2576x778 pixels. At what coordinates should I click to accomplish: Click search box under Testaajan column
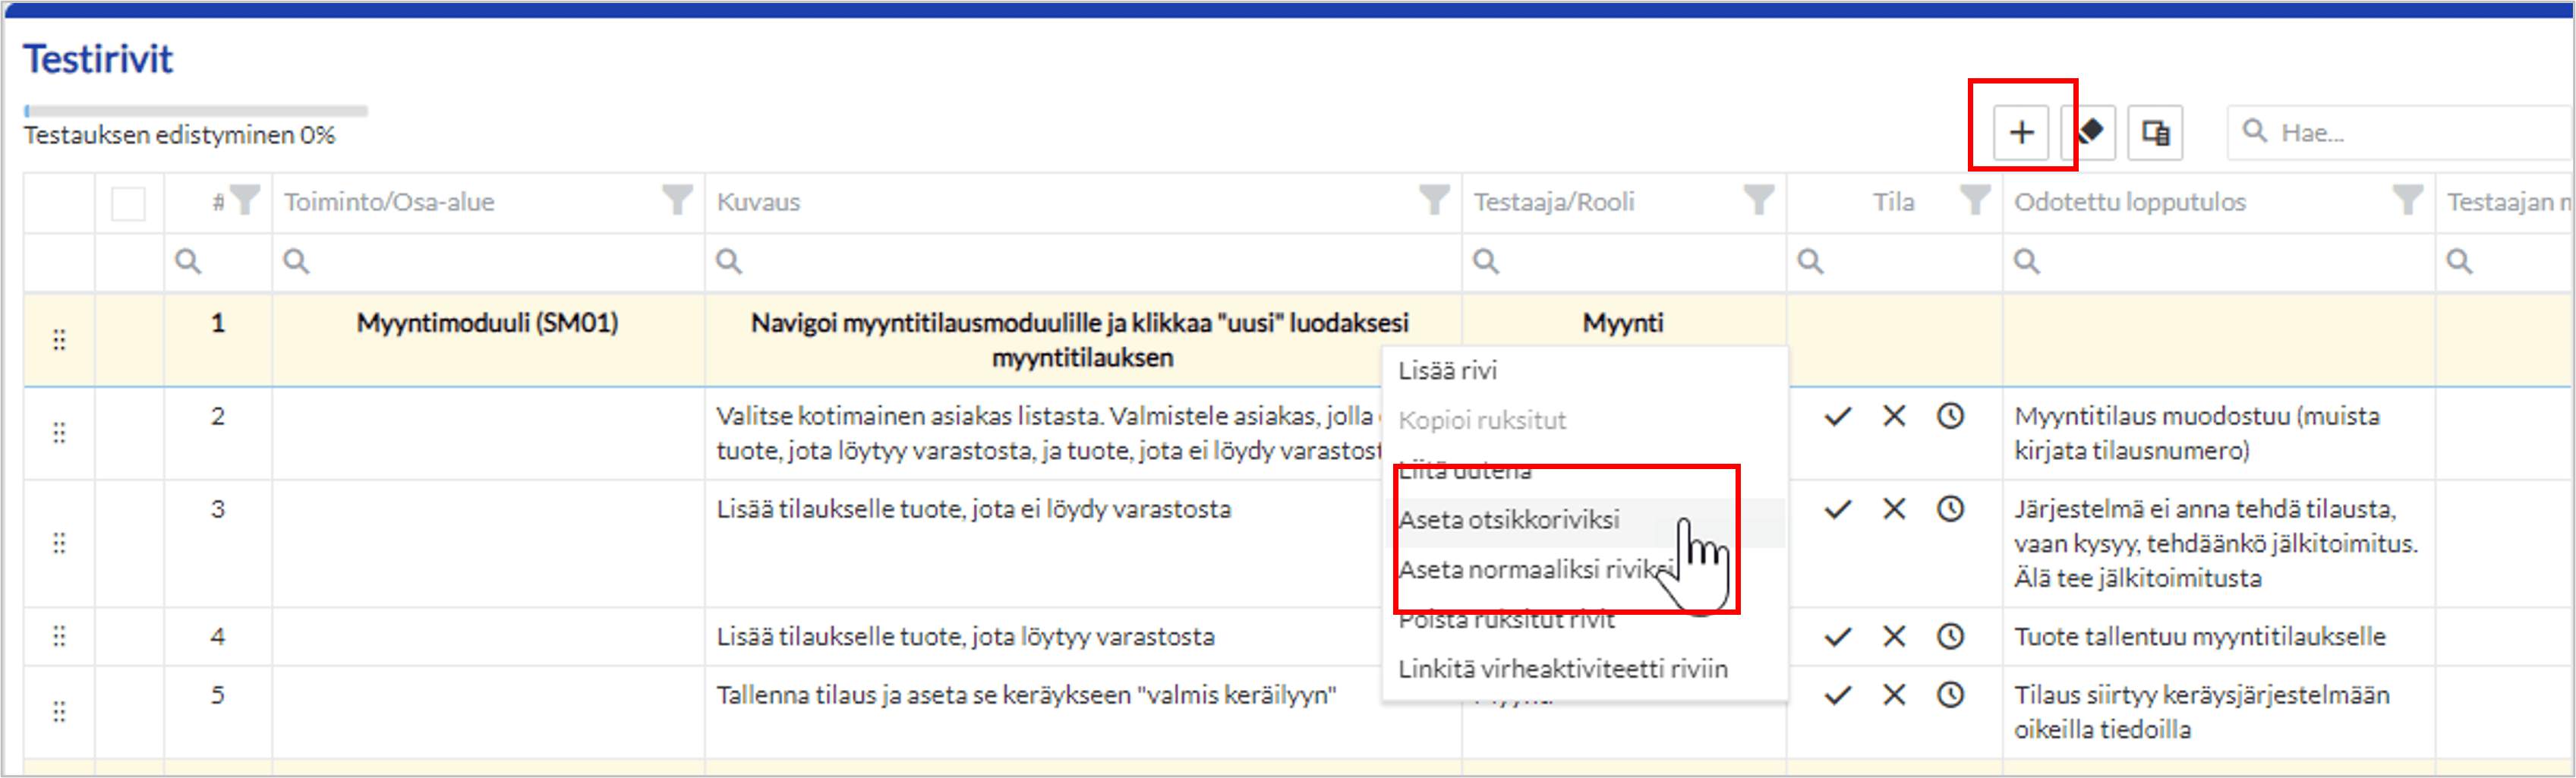[x=2505, y=262]
